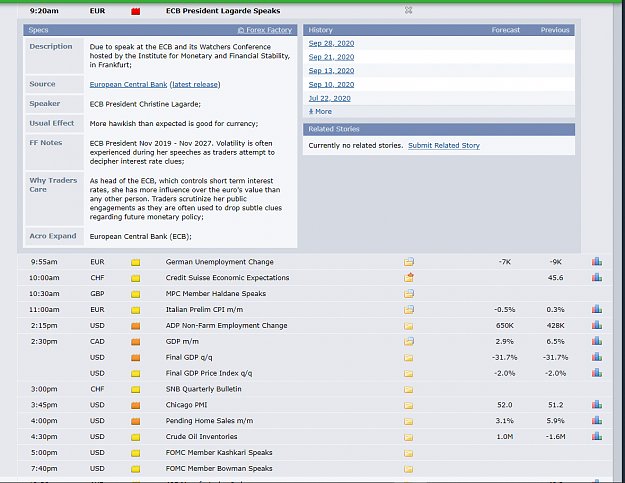Open detail folder for Pending Home Sales m/m
625x483 pixels.
coord(409,421)
